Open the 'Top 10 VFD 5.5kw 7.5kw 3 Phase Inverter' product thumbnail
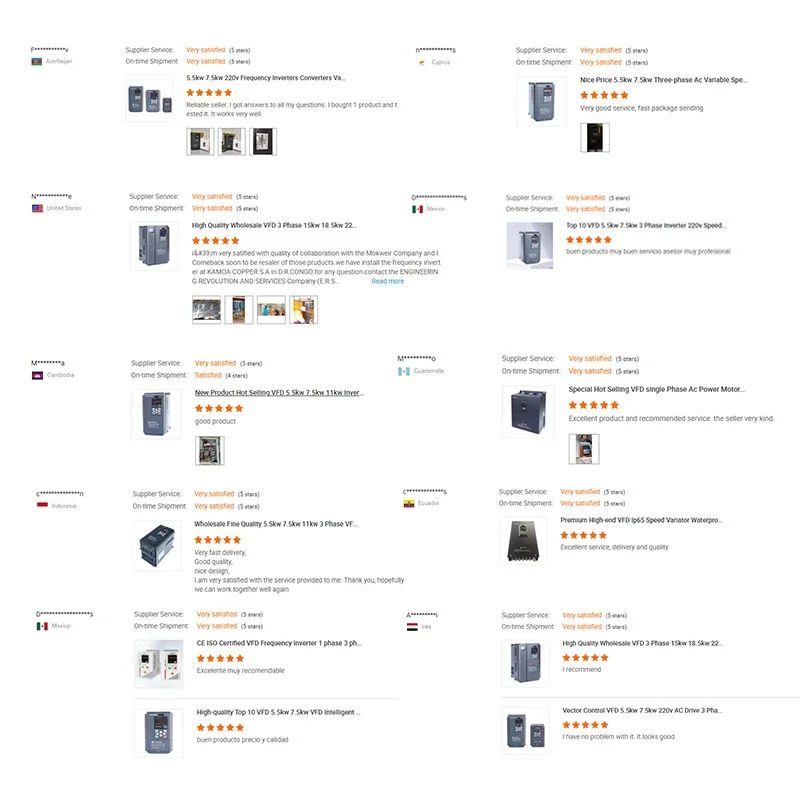This screenshot has height=800, width=800. (529, 245)
